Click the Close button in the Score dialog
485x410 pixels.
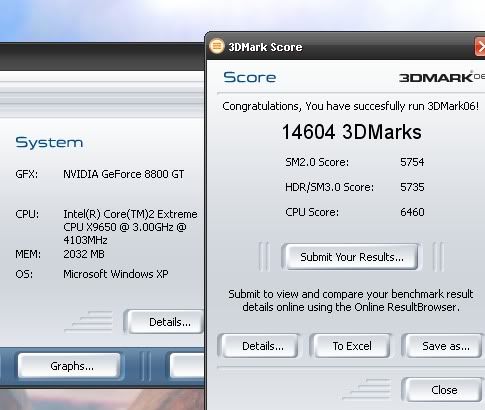point(444,390)
